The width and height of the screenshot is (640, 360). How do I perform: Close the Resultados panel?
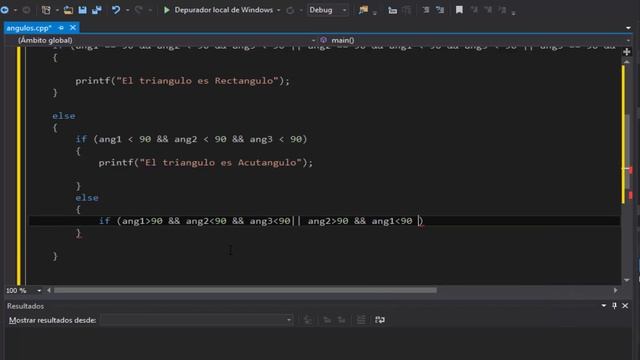[625, 306]
